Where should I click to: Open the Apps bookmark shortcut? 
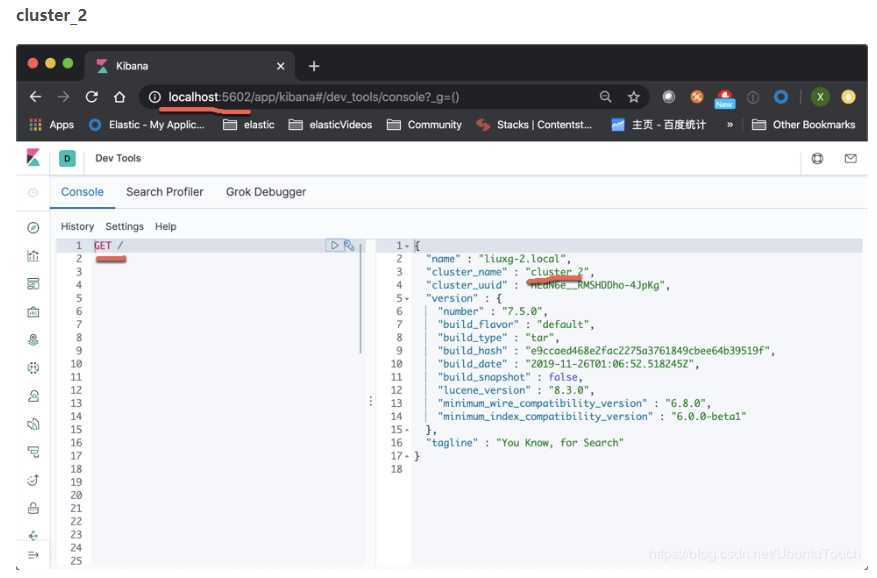click(x=51, y=124)
